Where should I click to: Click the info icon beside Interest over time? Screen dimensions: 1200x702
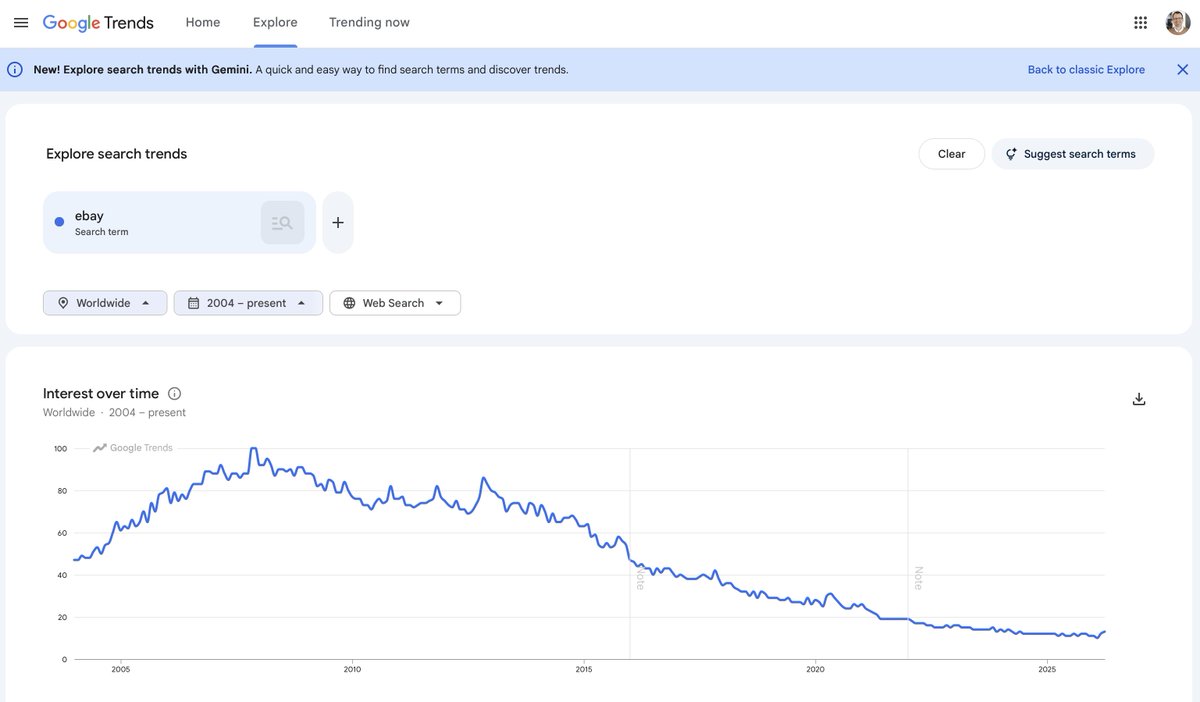(x=174, y=394)
